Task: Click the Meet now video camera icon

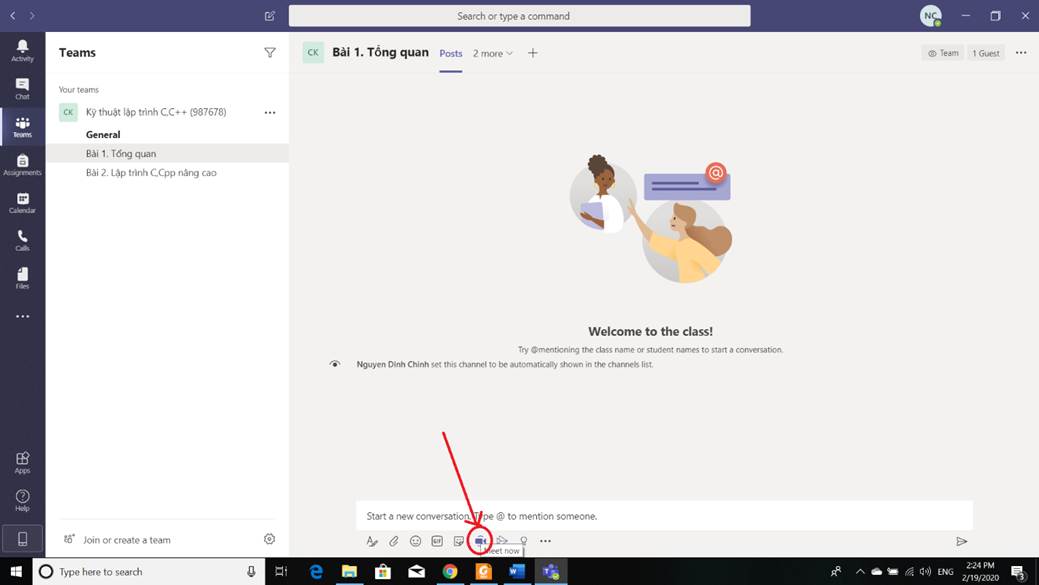Action: [x=480, y=541]
